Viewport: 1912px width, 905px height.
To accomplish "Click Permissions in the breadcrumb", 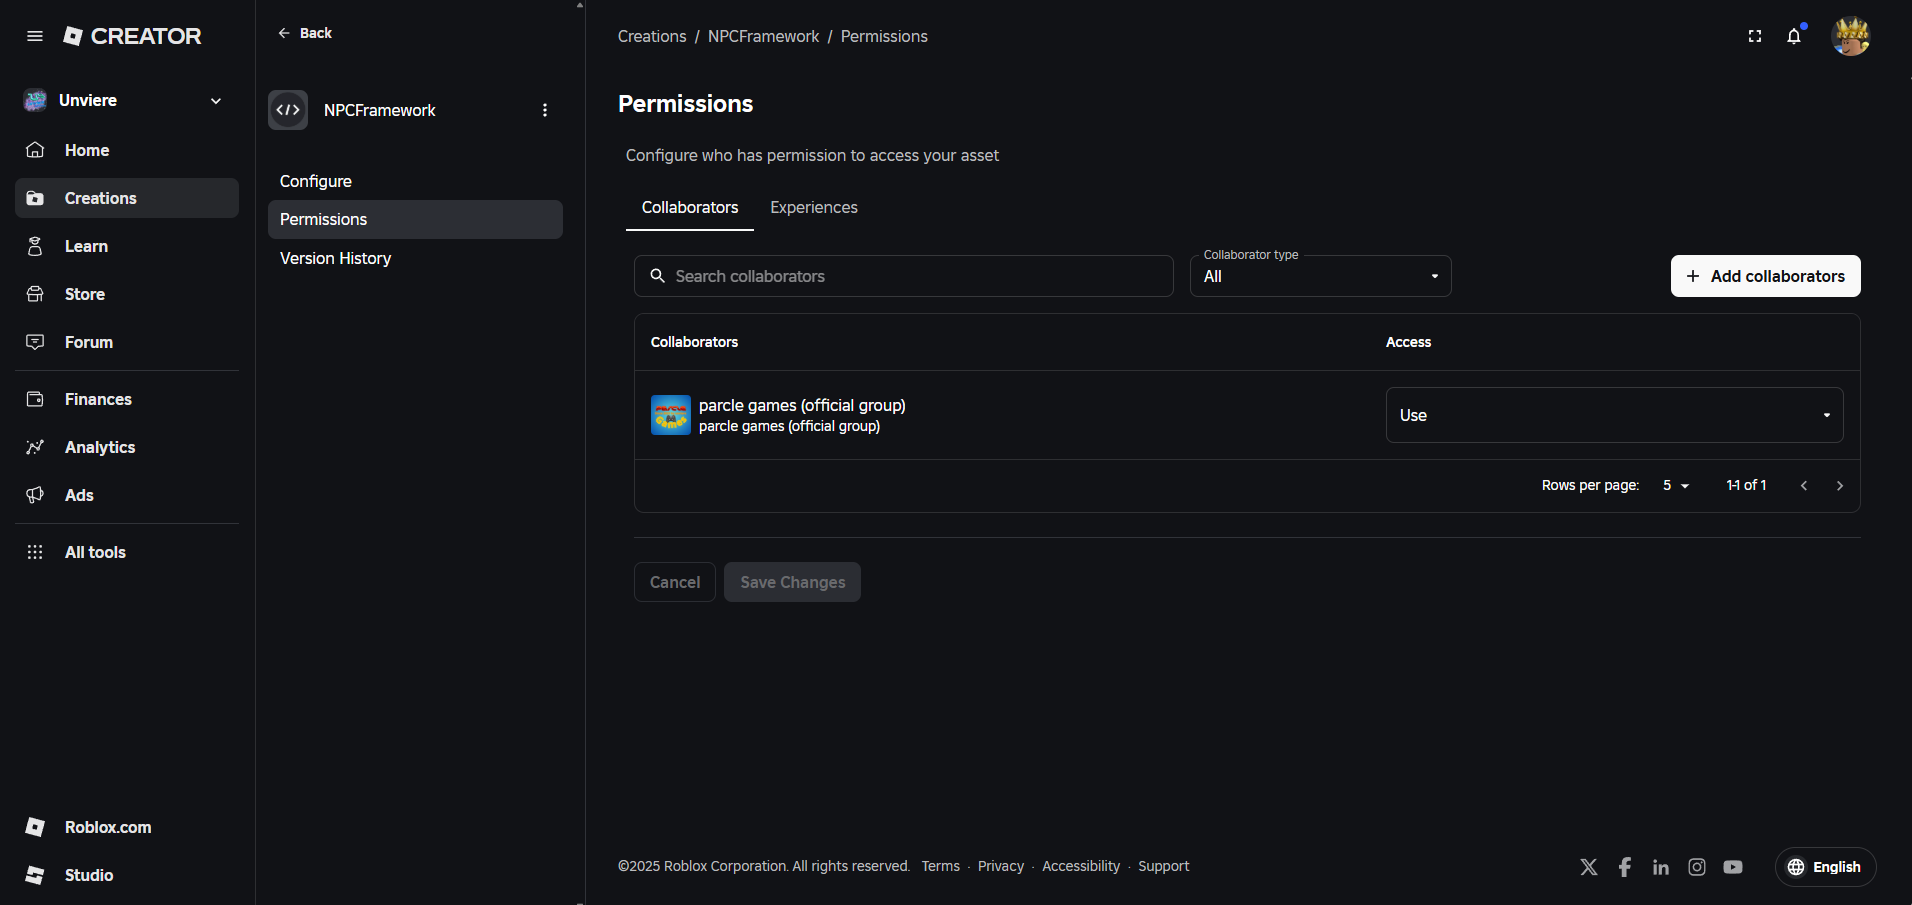I will point(884,36).
